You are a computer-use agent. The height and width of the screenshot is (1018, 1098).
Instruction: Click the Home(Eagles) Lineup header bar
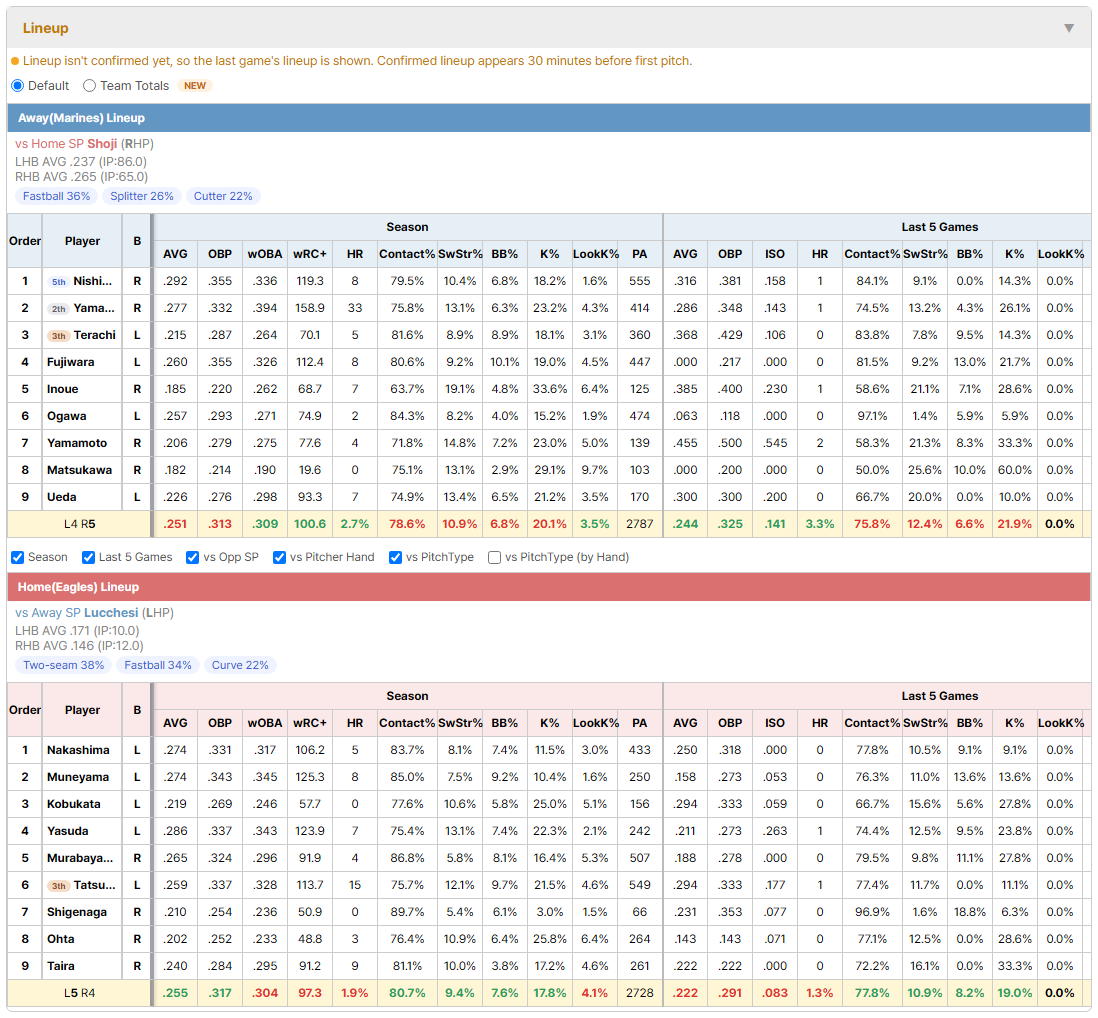tap(549, 587)
